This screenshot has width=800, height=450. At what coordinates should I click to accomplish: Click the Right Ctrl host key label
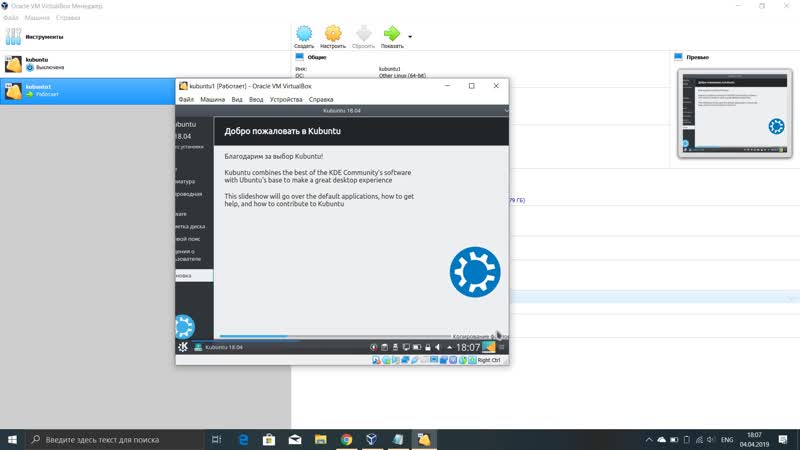click(489, 360)
